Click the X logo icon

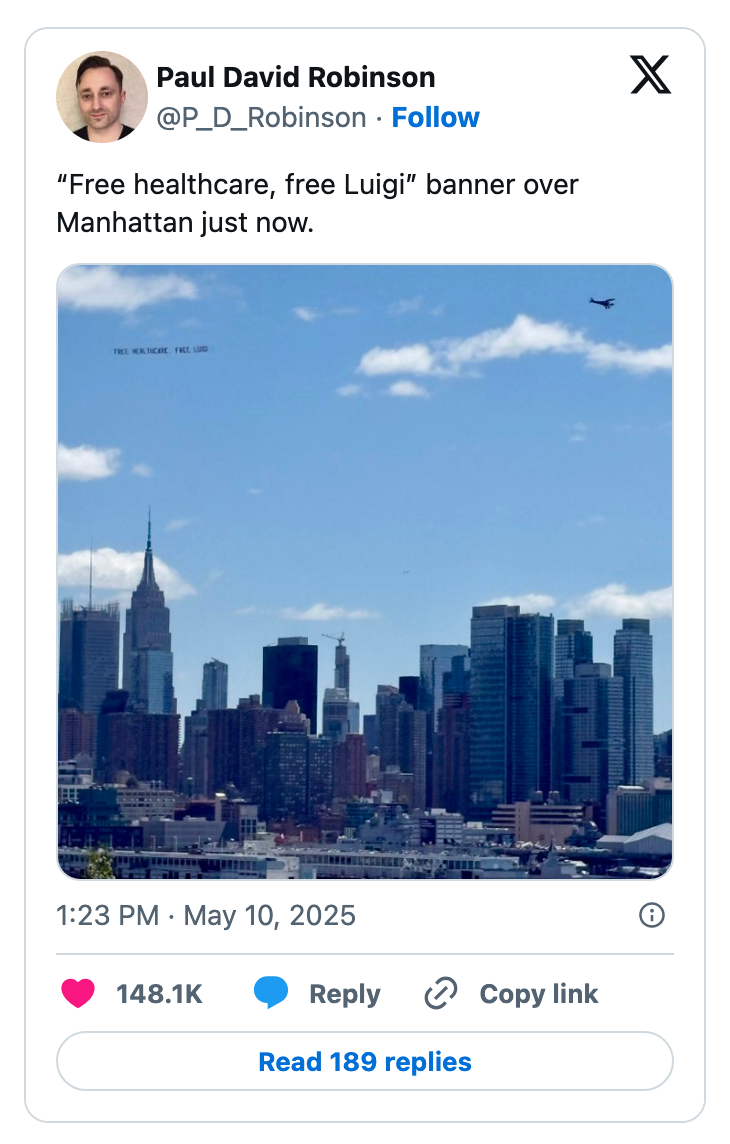click(x=650, y=77)
